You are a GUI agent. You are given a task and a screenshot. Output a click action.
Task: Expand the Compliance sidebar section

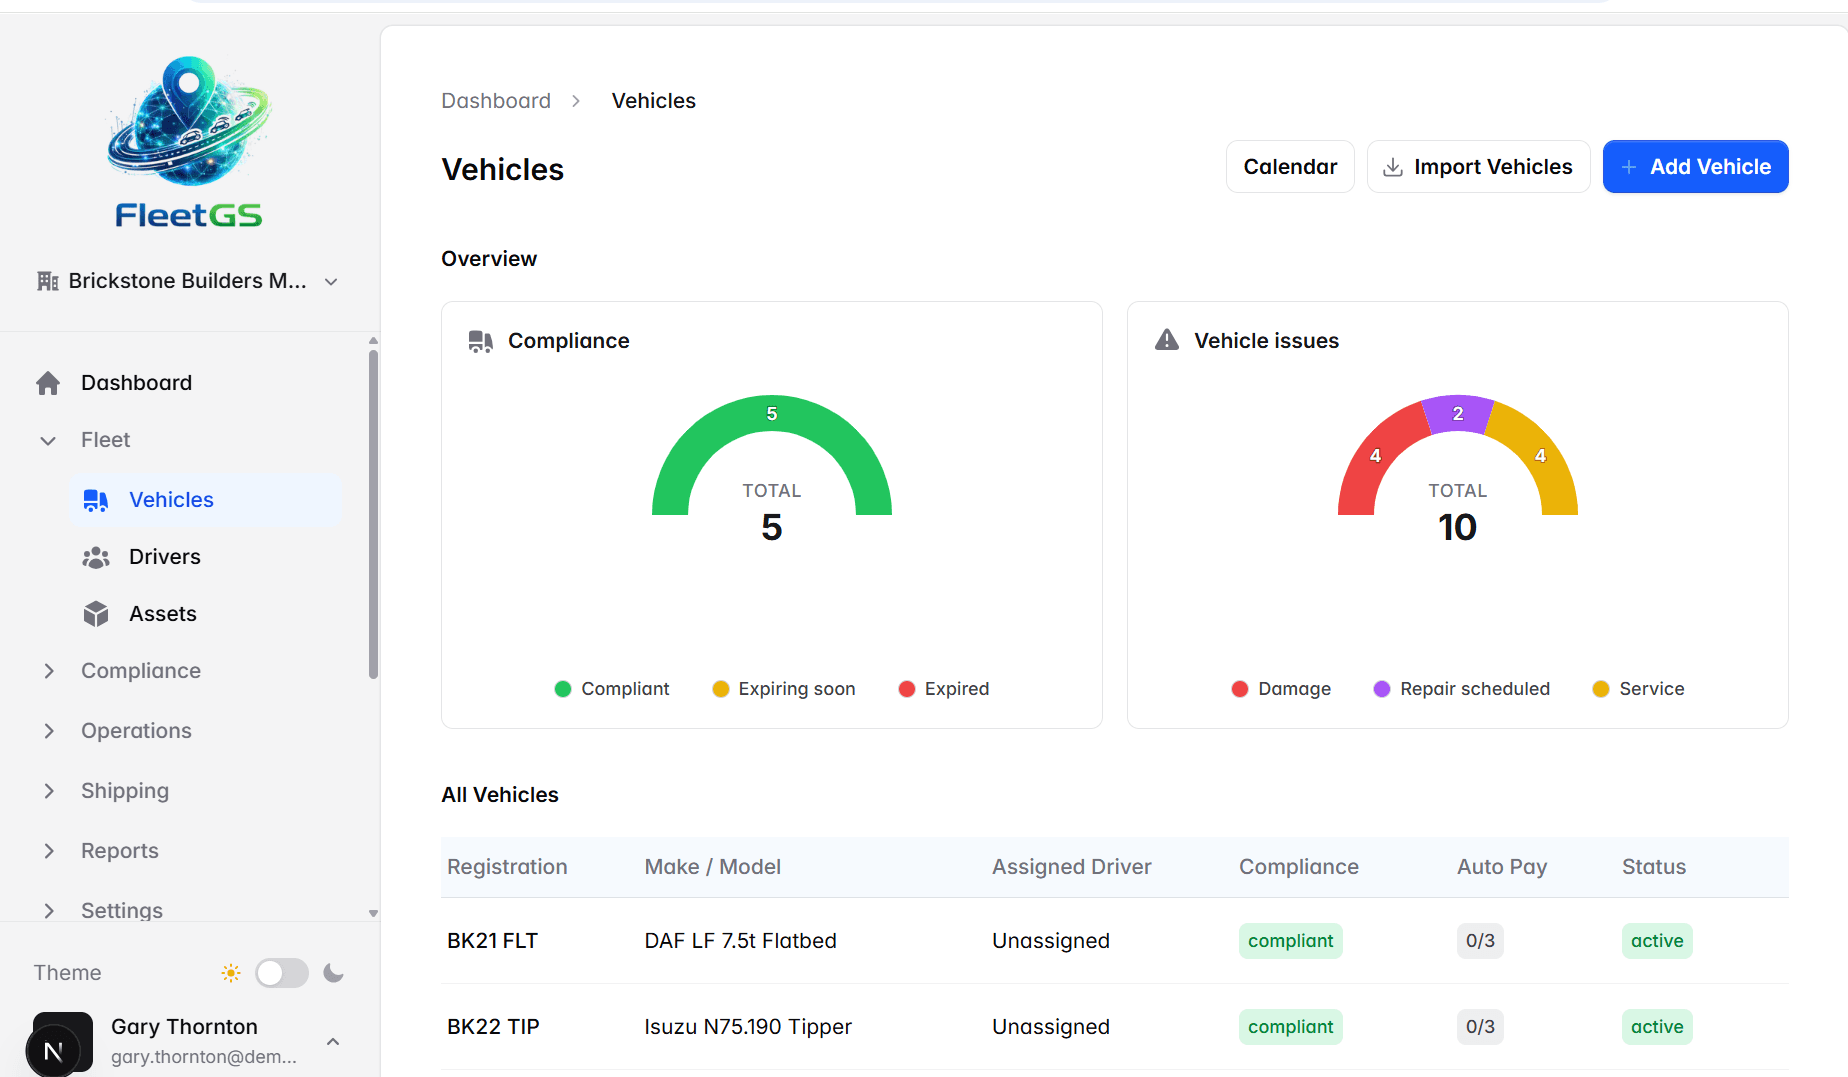coord(141,671)
